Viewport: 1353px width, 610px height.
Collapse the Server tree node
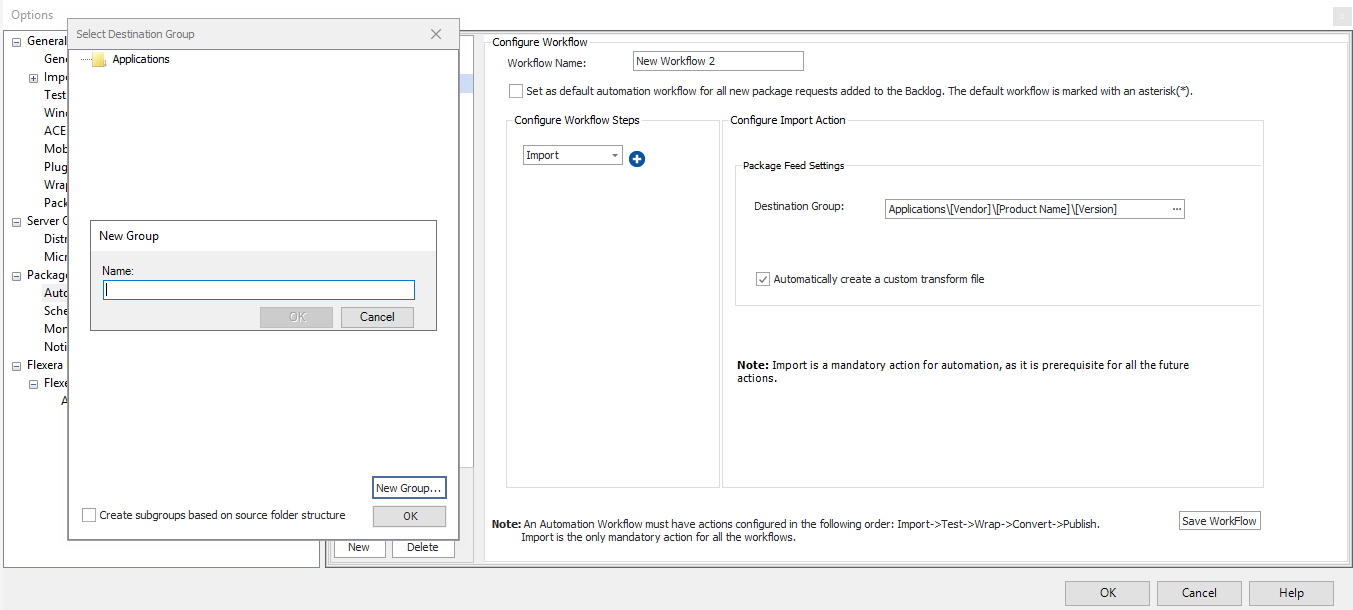tap(17, 222)
